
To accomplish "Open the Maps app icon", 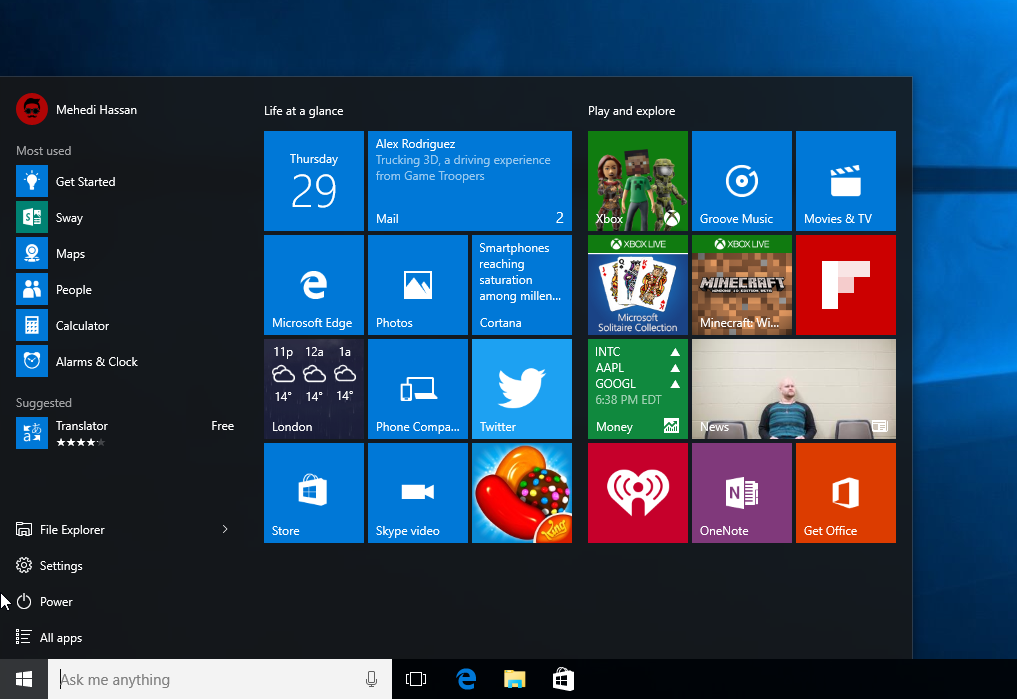I will coord(32,254).
